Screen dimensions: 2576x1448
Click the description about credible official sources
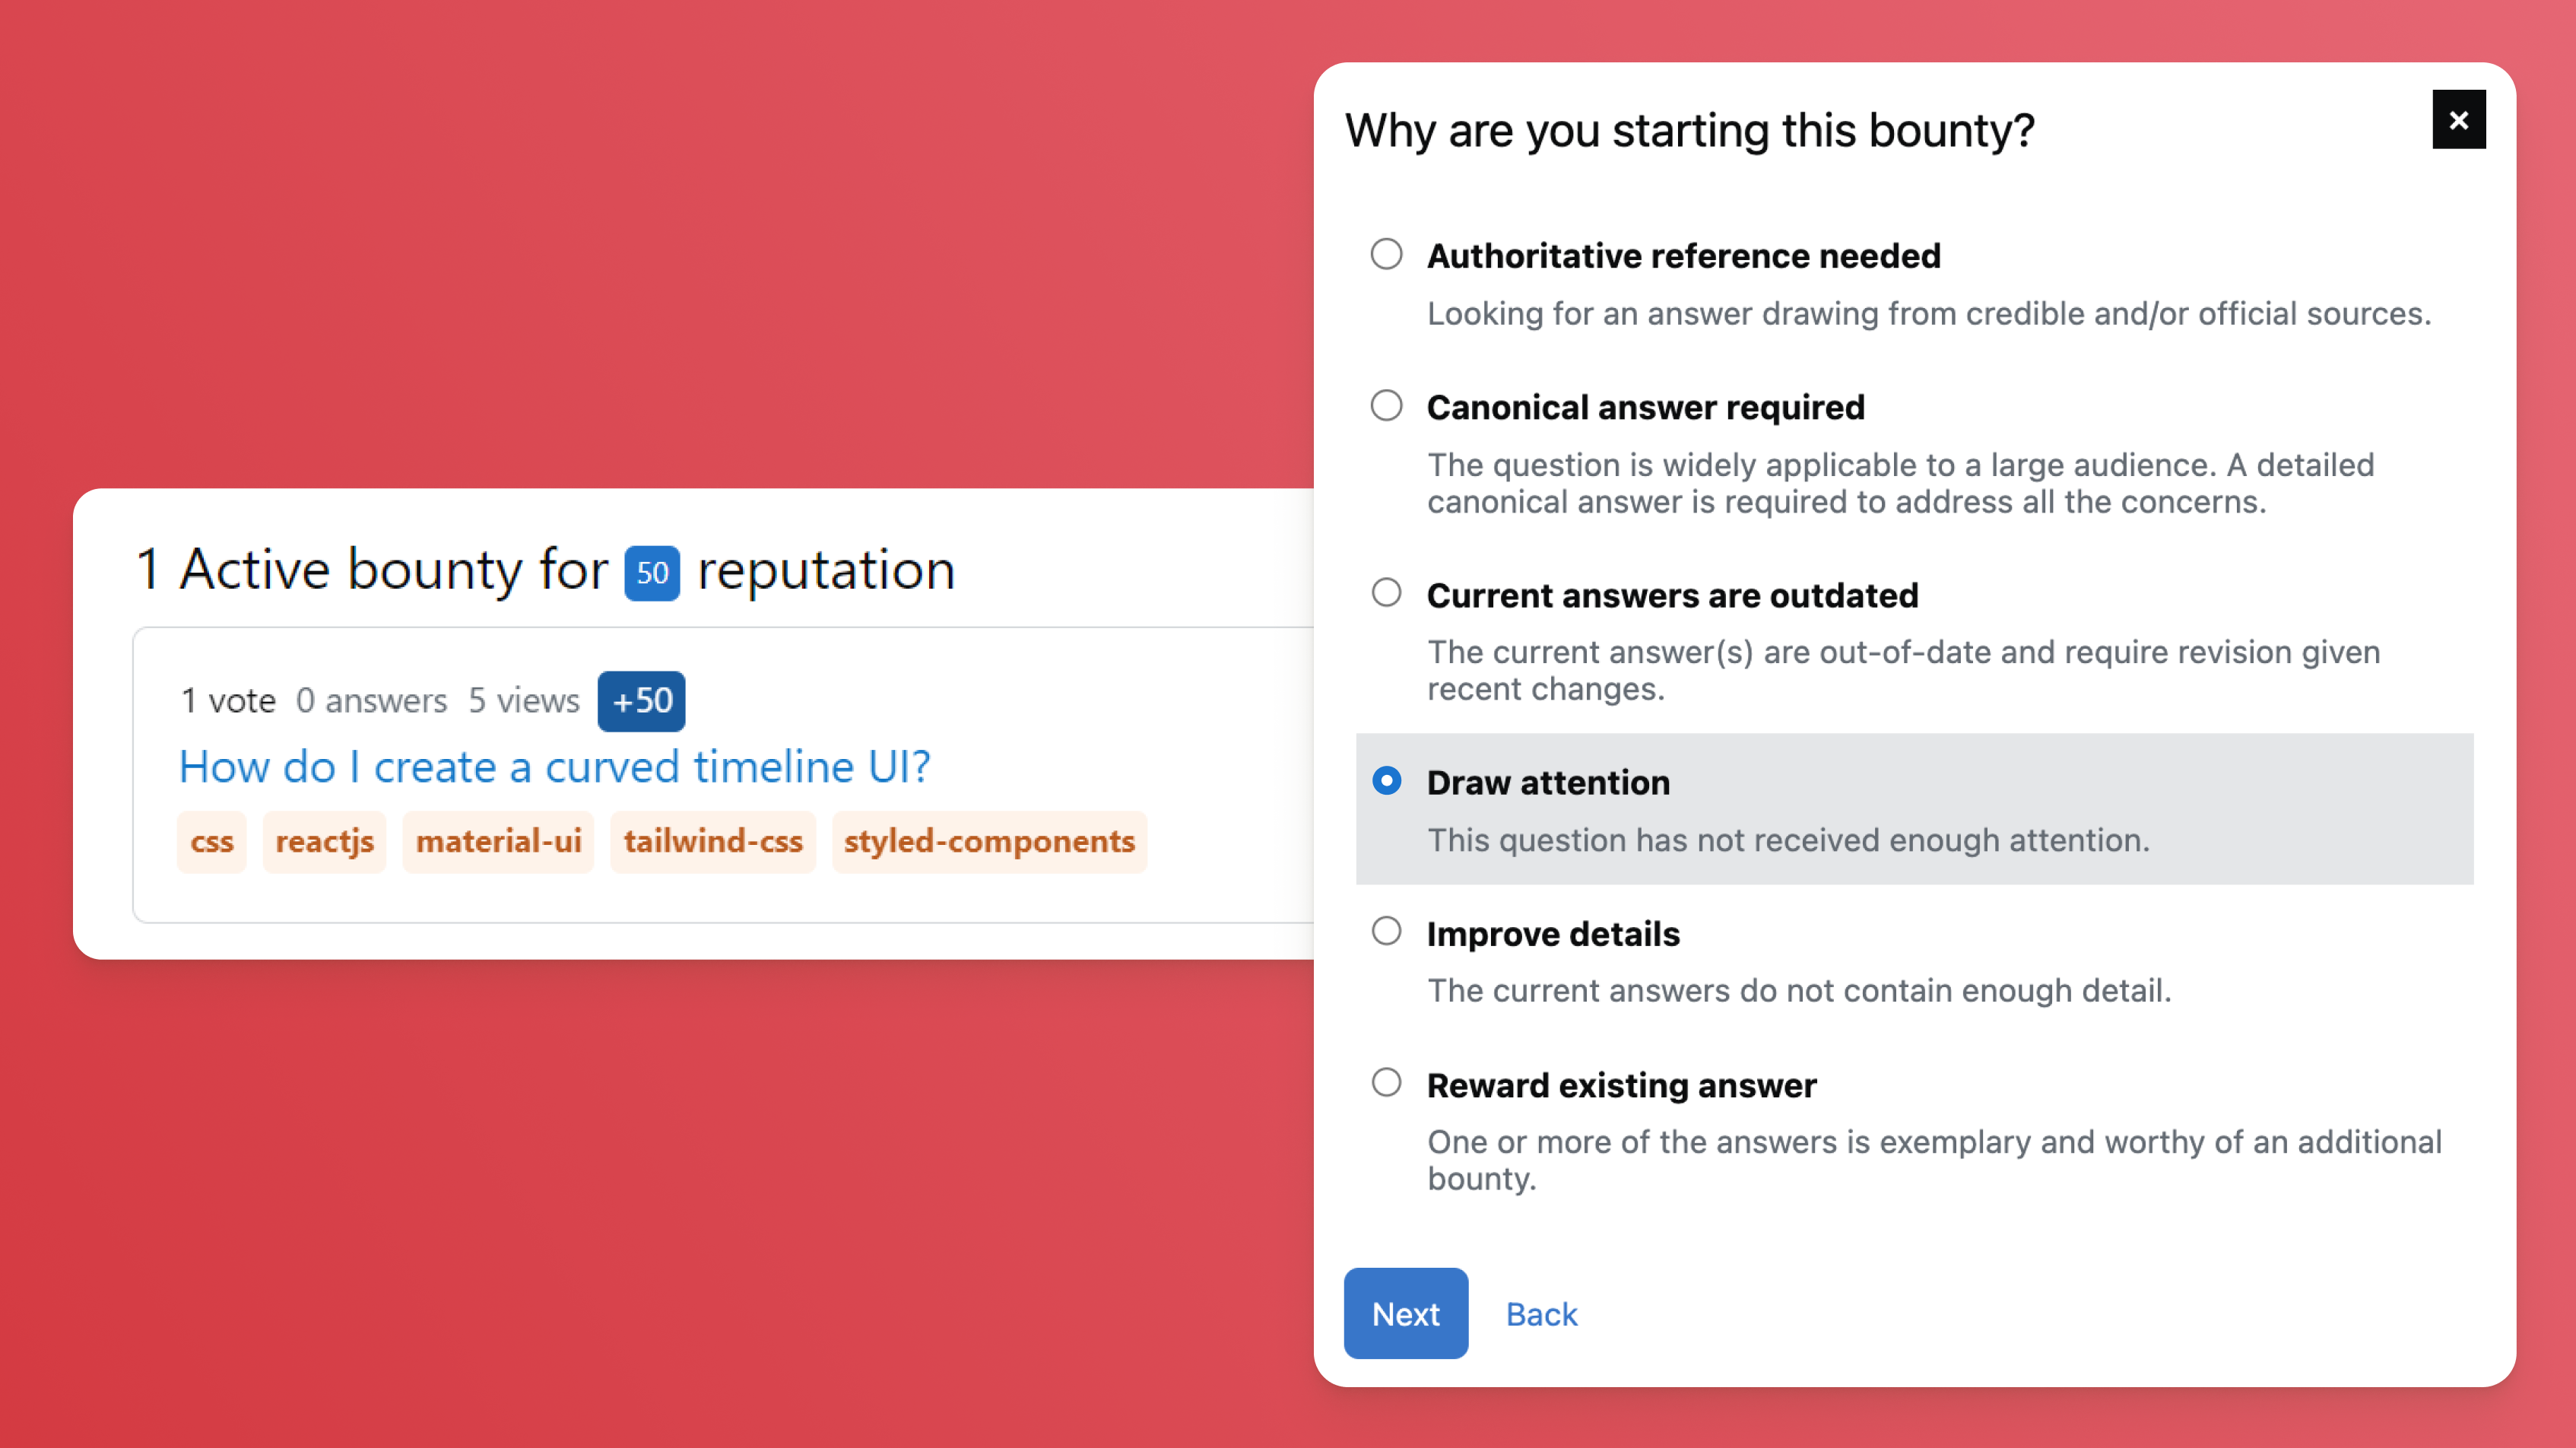pos(1929,314)
